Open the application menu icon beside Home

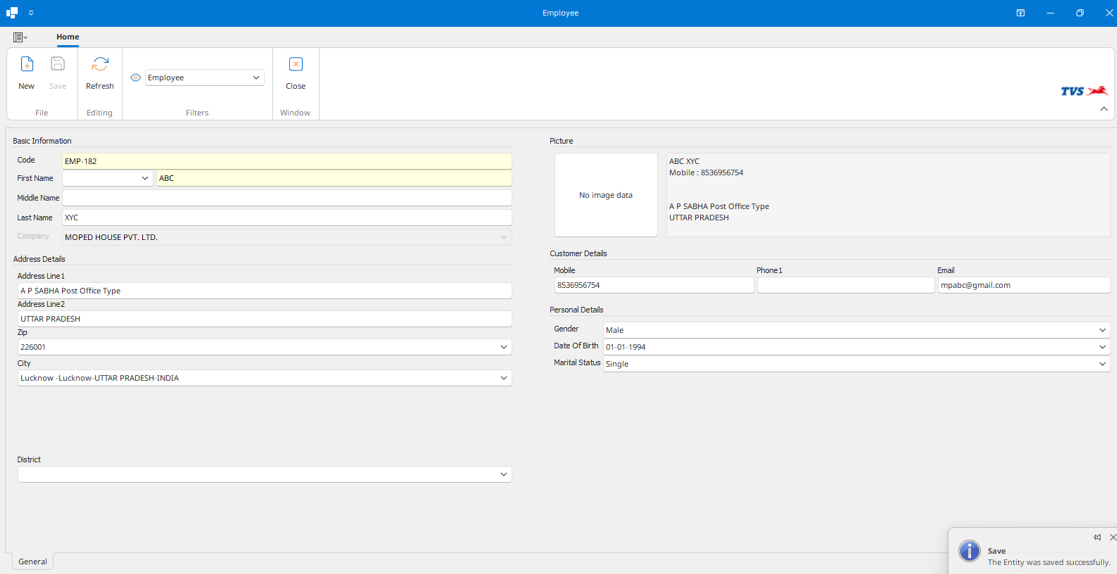(x=19, y=37)
